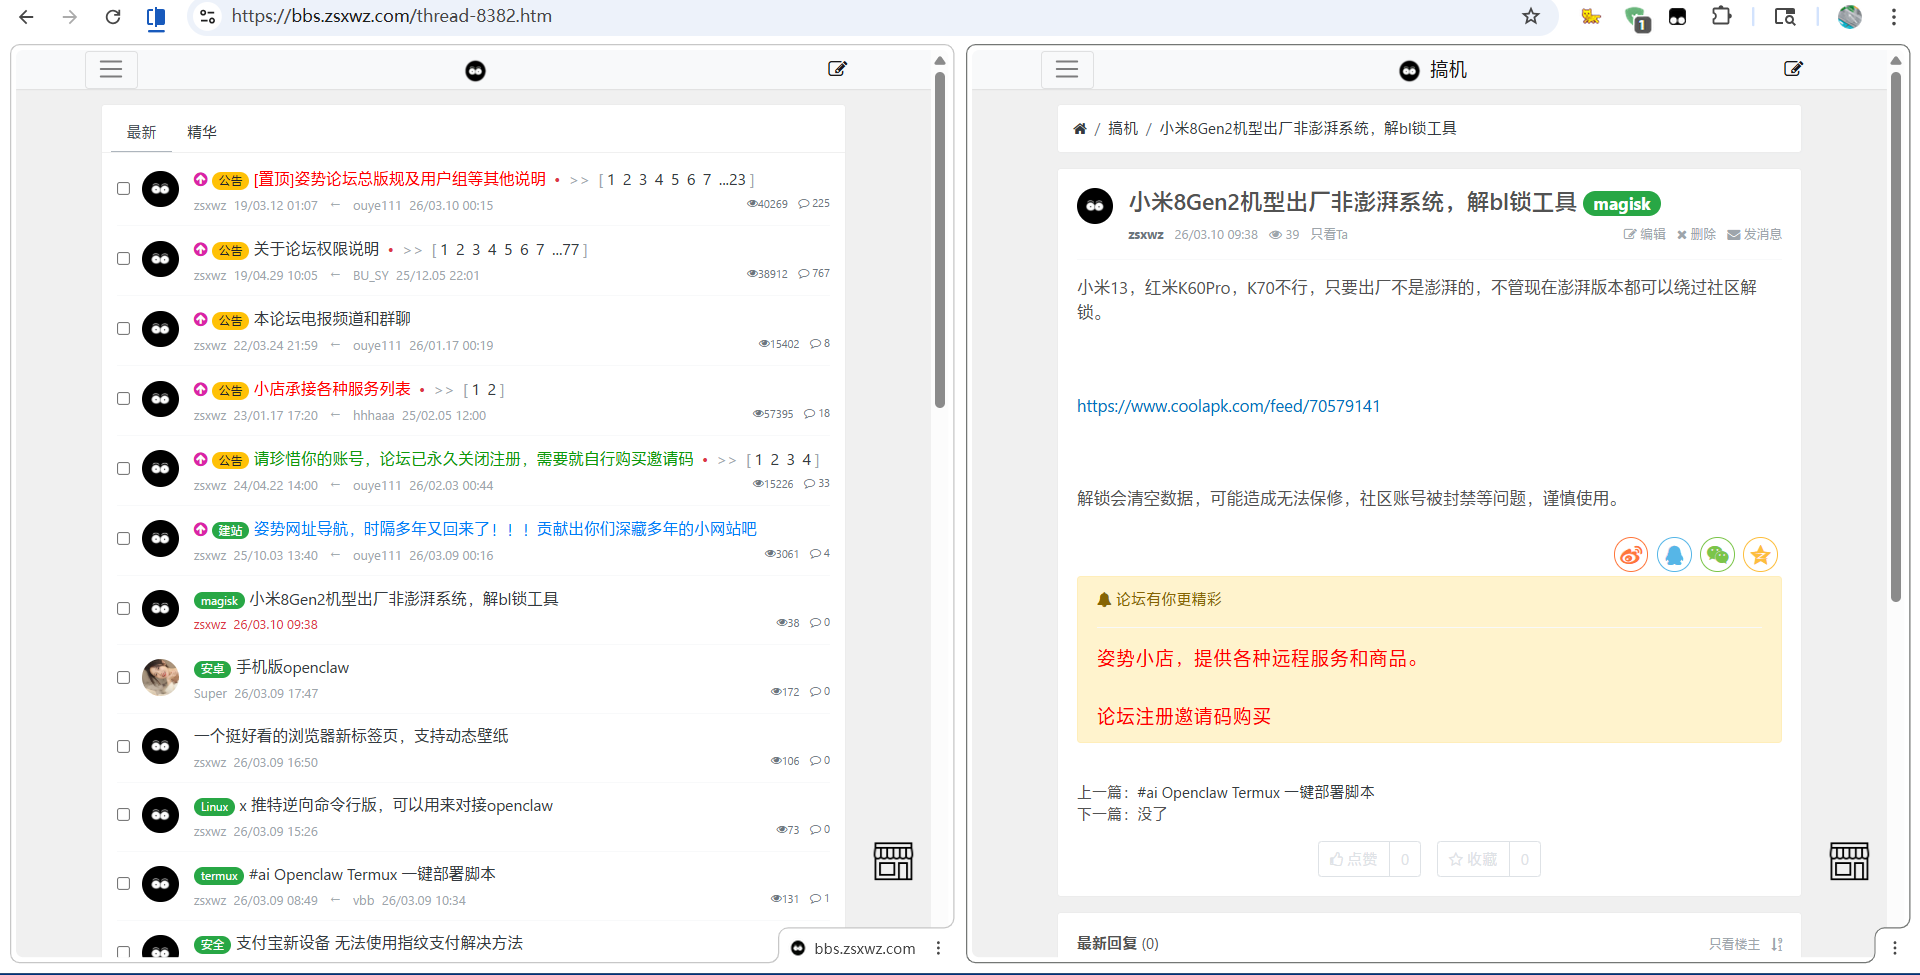This screenshot has width=1920, height=975.
Task: Share post via Weibo icon
Action: tap(1630, 555)
